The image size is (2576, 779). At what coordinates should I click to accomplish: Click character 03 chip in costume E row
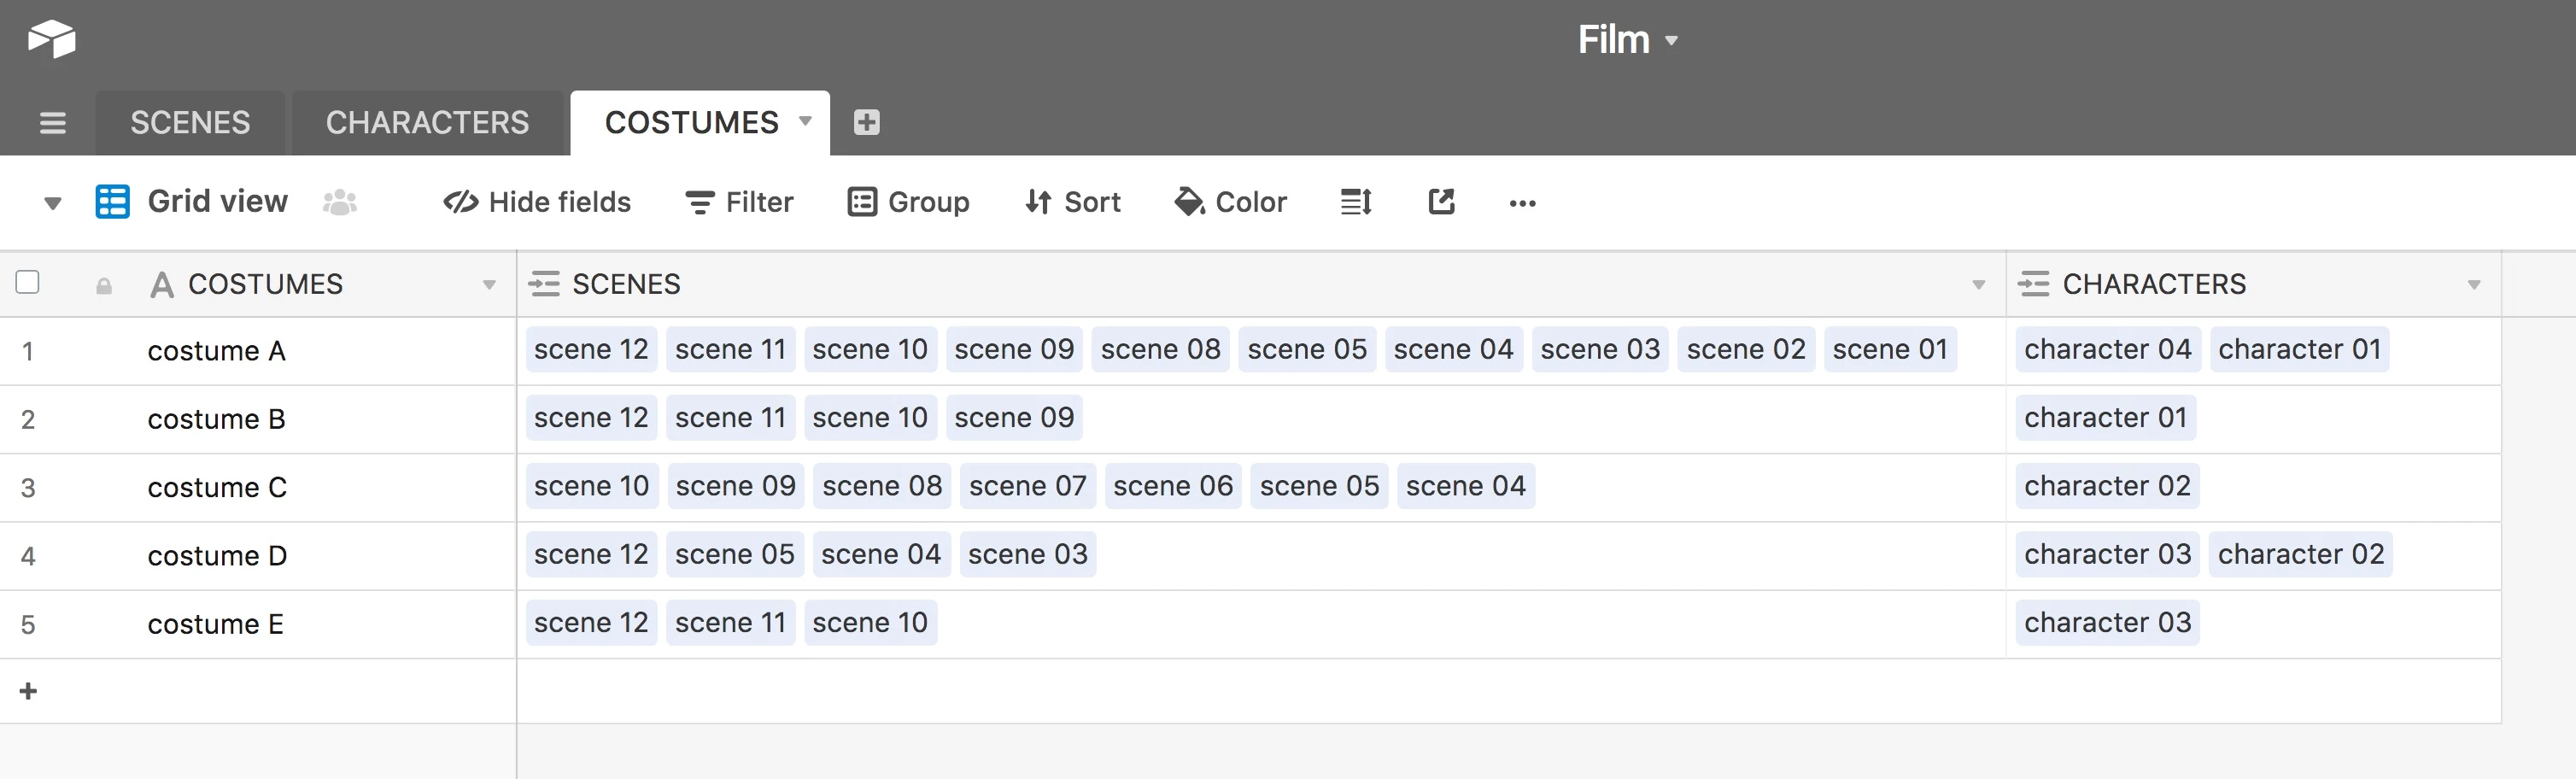pyautogui.click(x=2107, y=622)
